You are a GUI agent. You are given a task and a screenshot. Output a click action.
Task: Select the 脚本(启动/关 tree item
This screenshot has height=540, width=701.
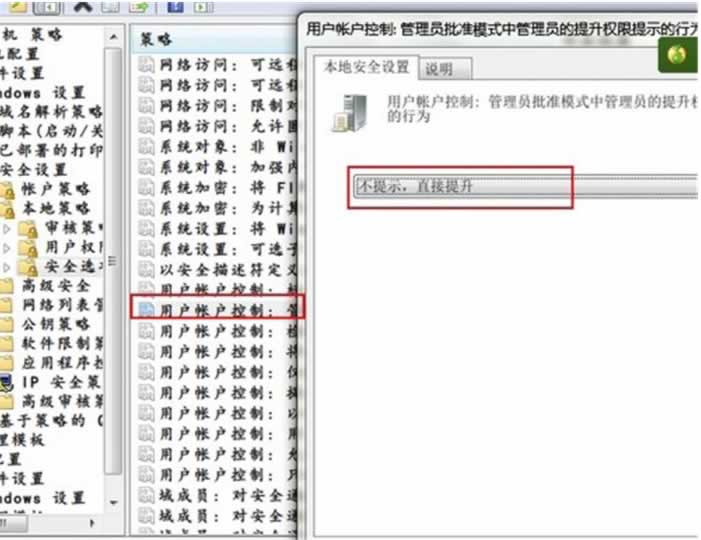pos(51,131)
